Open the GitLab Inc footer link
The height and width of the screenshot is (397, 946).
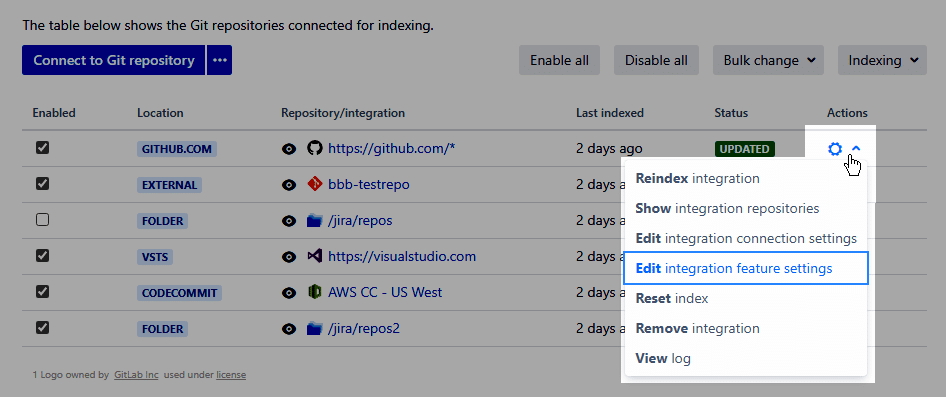(x=136, y=375)
